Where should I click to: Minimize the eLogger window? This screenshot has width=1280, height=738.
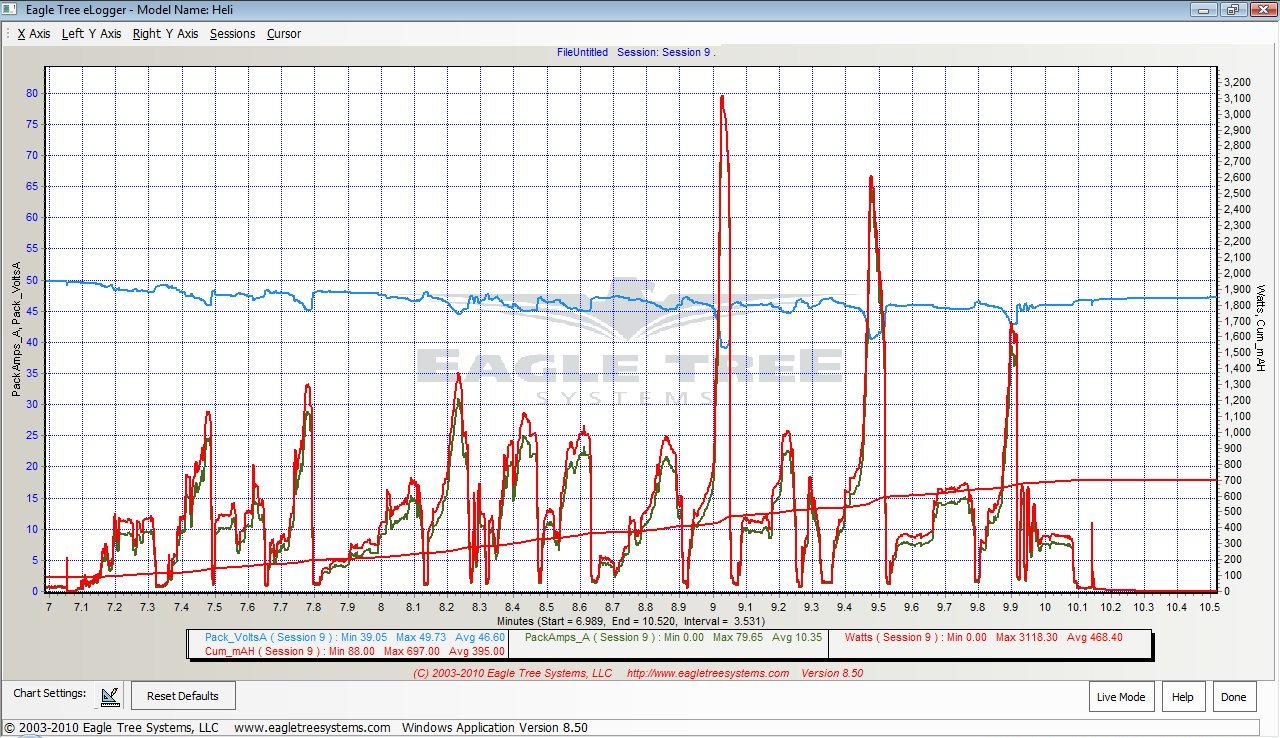(x=1205, y=9)
